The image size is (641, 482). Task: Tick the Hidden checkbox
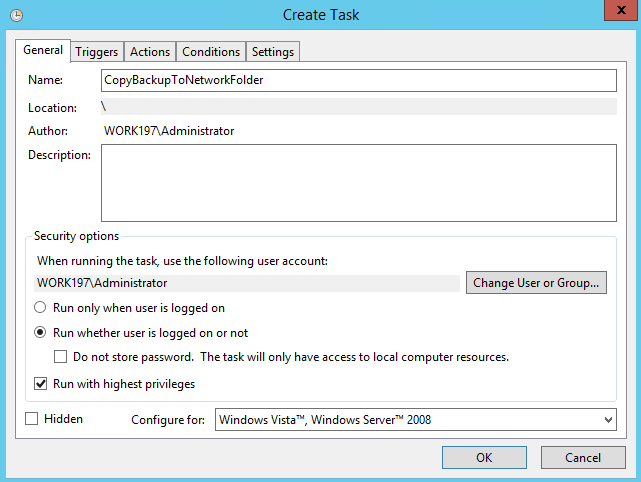(x=32, y=419)
